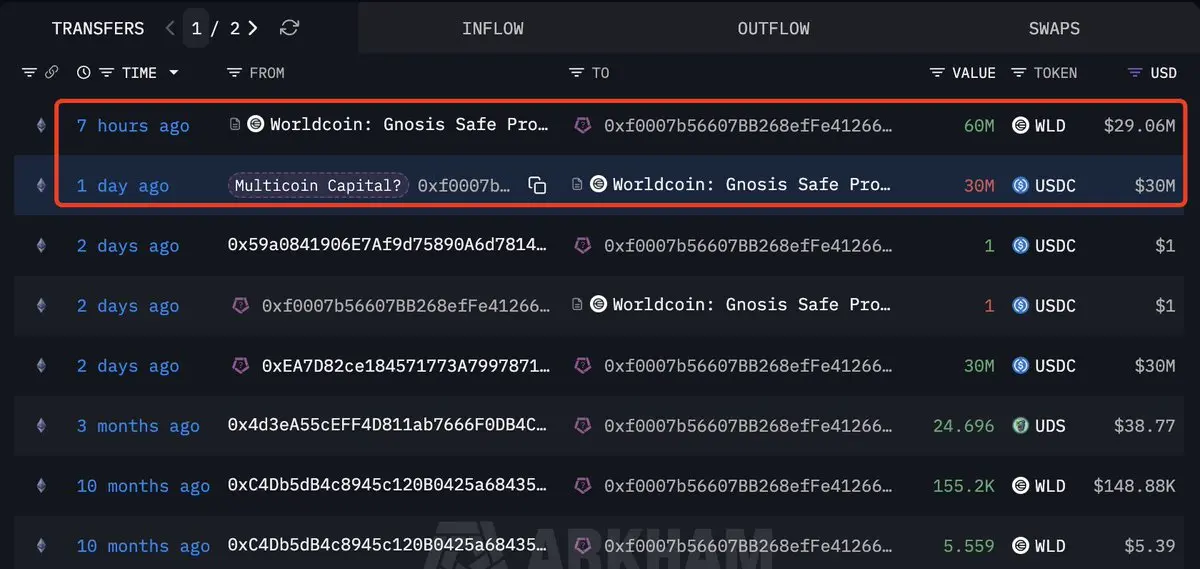Image resolution: width=1200 pixels, height=569 pixels.
Task: Switch to the OUTFLOW tab
Action: (x=774, y=29)
